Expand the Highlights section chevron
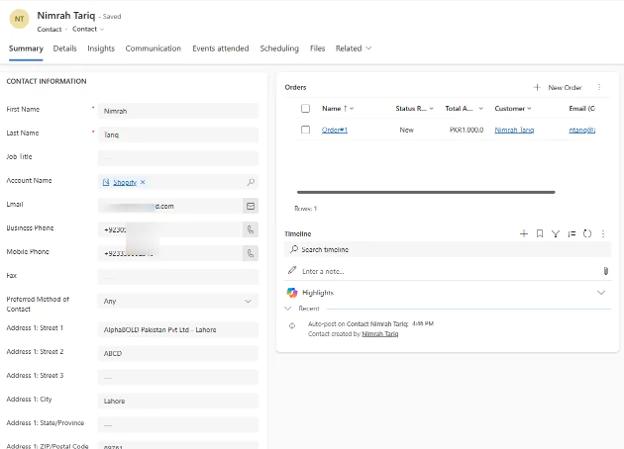Screen dimensions: 624x449 tap(601, 293)
